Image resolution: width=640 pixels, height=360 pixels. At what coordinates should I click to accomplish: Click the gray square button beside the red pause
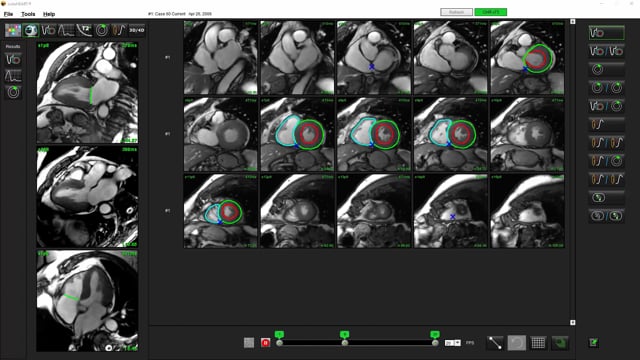tap(249, 343)
